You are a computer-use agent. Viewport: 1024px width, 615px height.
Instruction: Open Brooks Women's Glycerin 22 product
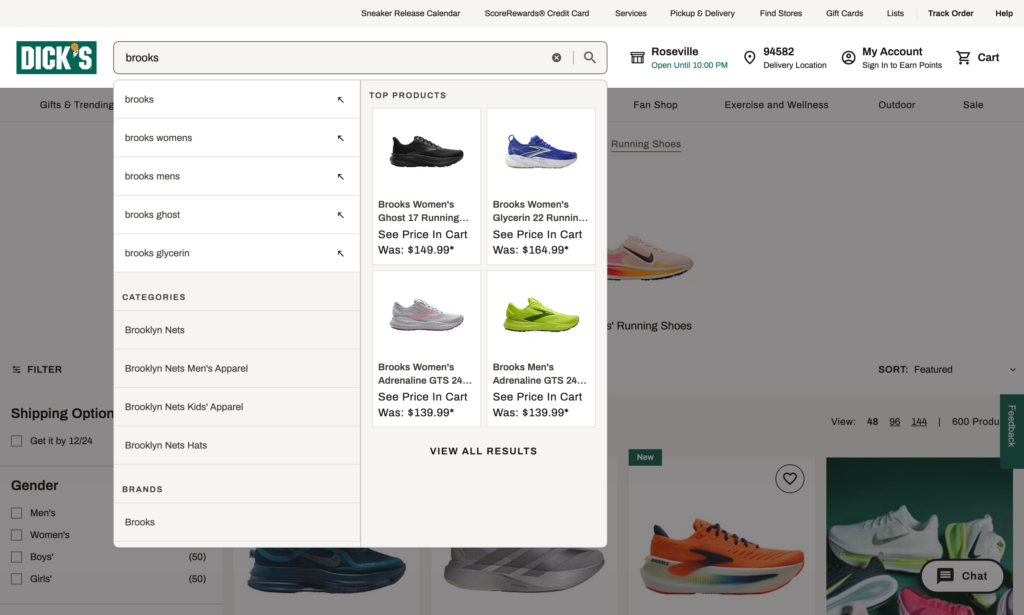coord(541,186)
